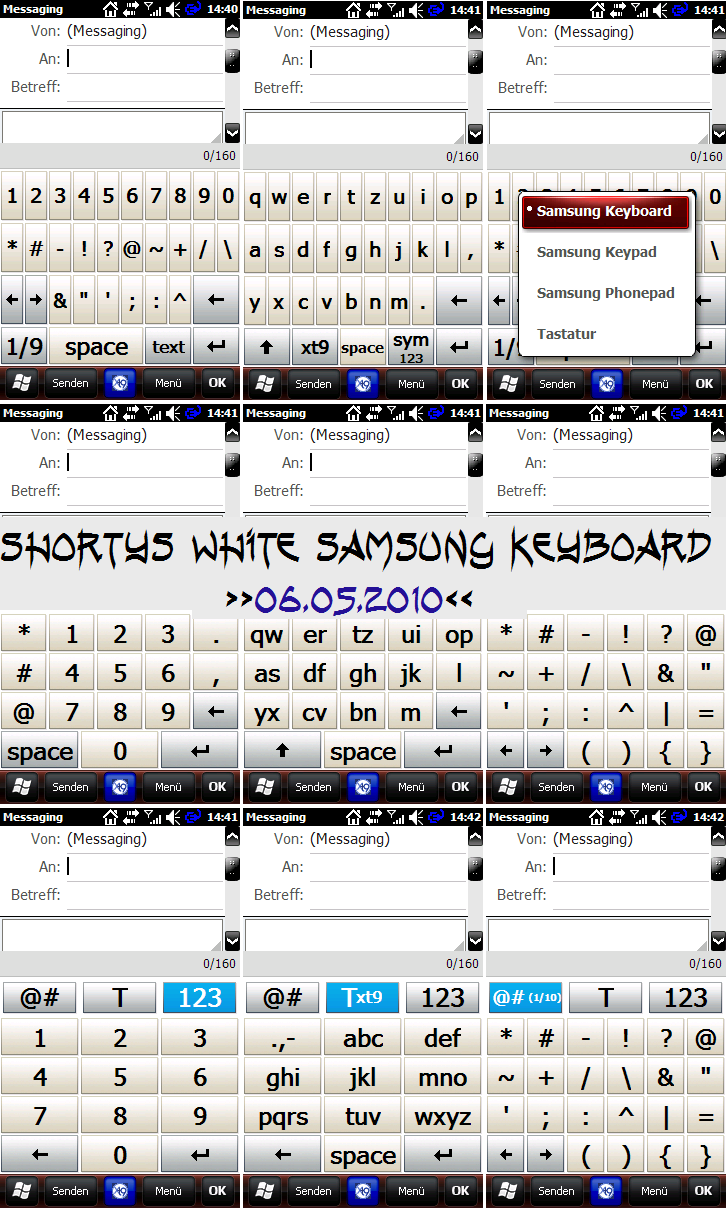Tap the 'def' phonepad key
The height and width of the screenshot is (1210, 726).
click(443, 1038)
